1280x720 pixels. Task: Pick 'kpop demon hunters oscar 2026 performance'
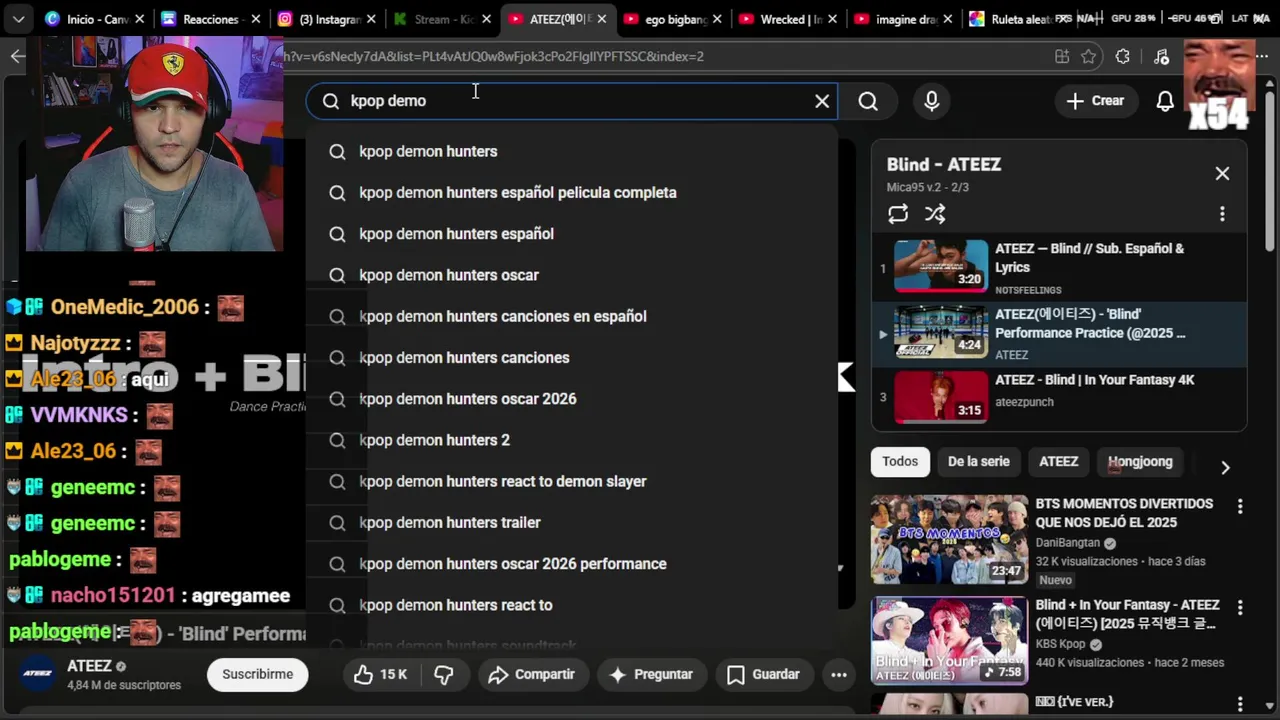[x=571, y=564]
